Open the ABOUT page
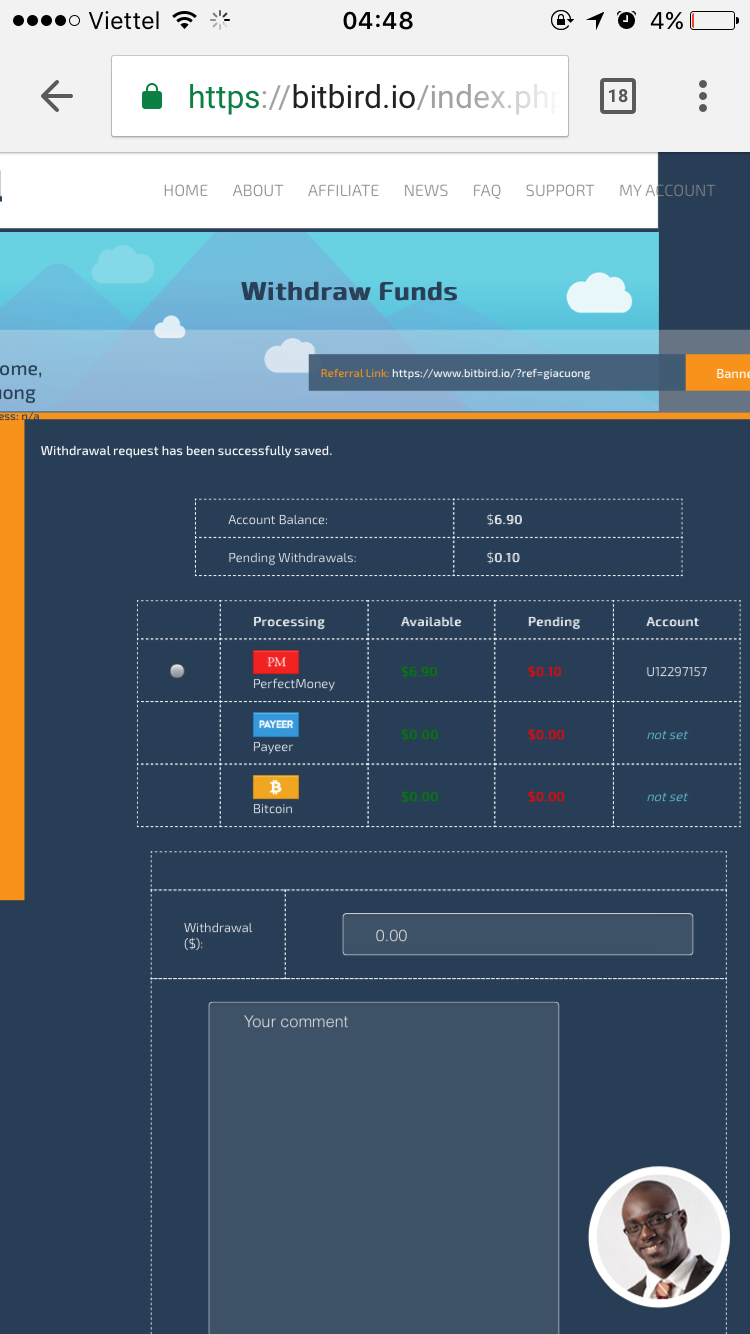Image resolution: width=750 pixels, height=1334 pixels. coord(258,190)
